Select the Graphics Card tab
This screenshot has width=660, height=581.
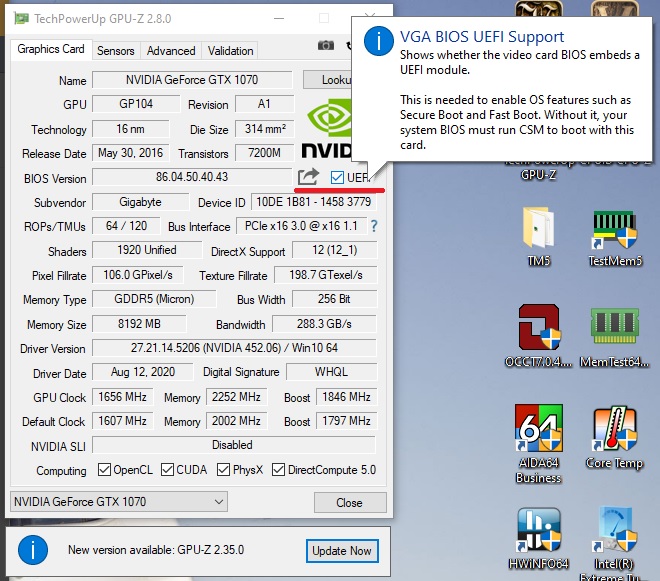[51, 49]
